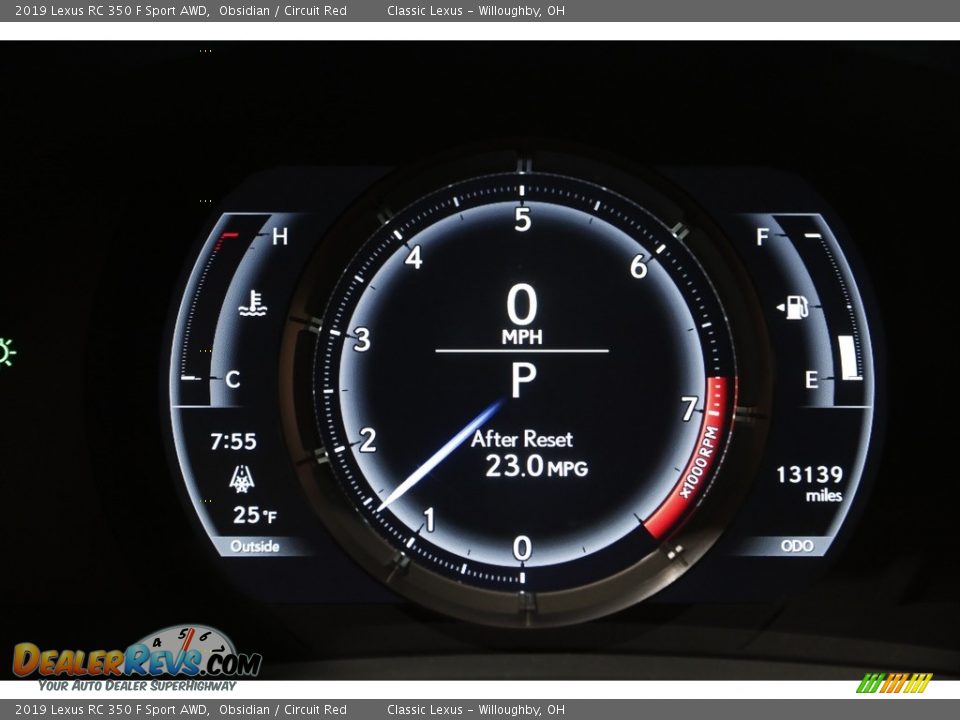
Task: Click the number 5 on tachometer
Action: pos(522,219)
